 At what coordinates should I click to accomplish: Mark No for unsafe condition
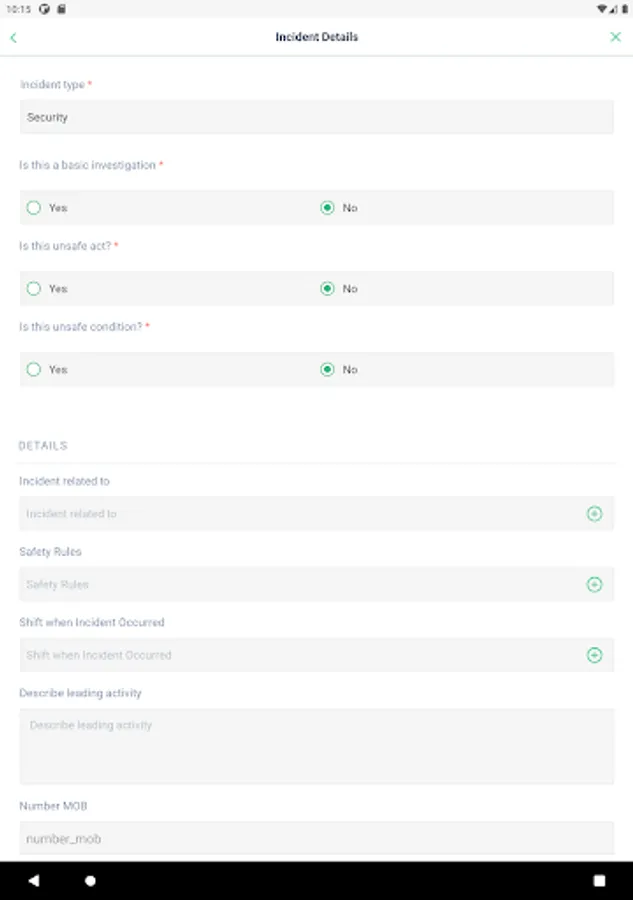[327, 370]
